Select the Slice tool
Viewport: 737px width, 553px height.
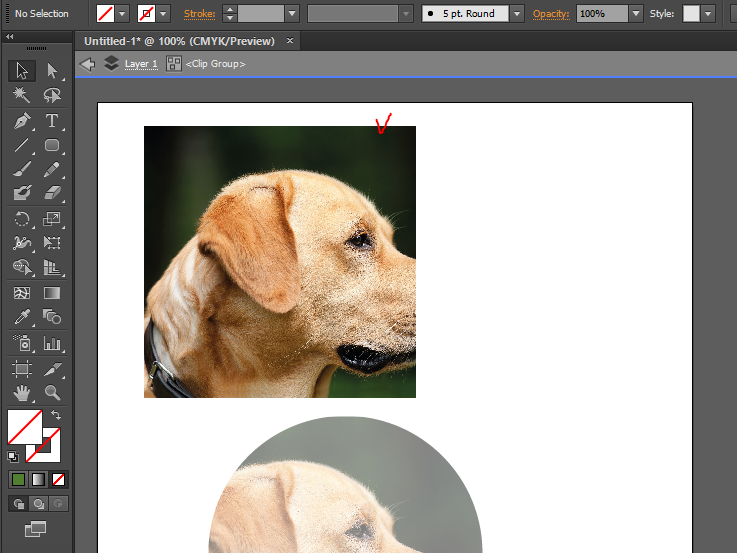[x=52, y=369]
